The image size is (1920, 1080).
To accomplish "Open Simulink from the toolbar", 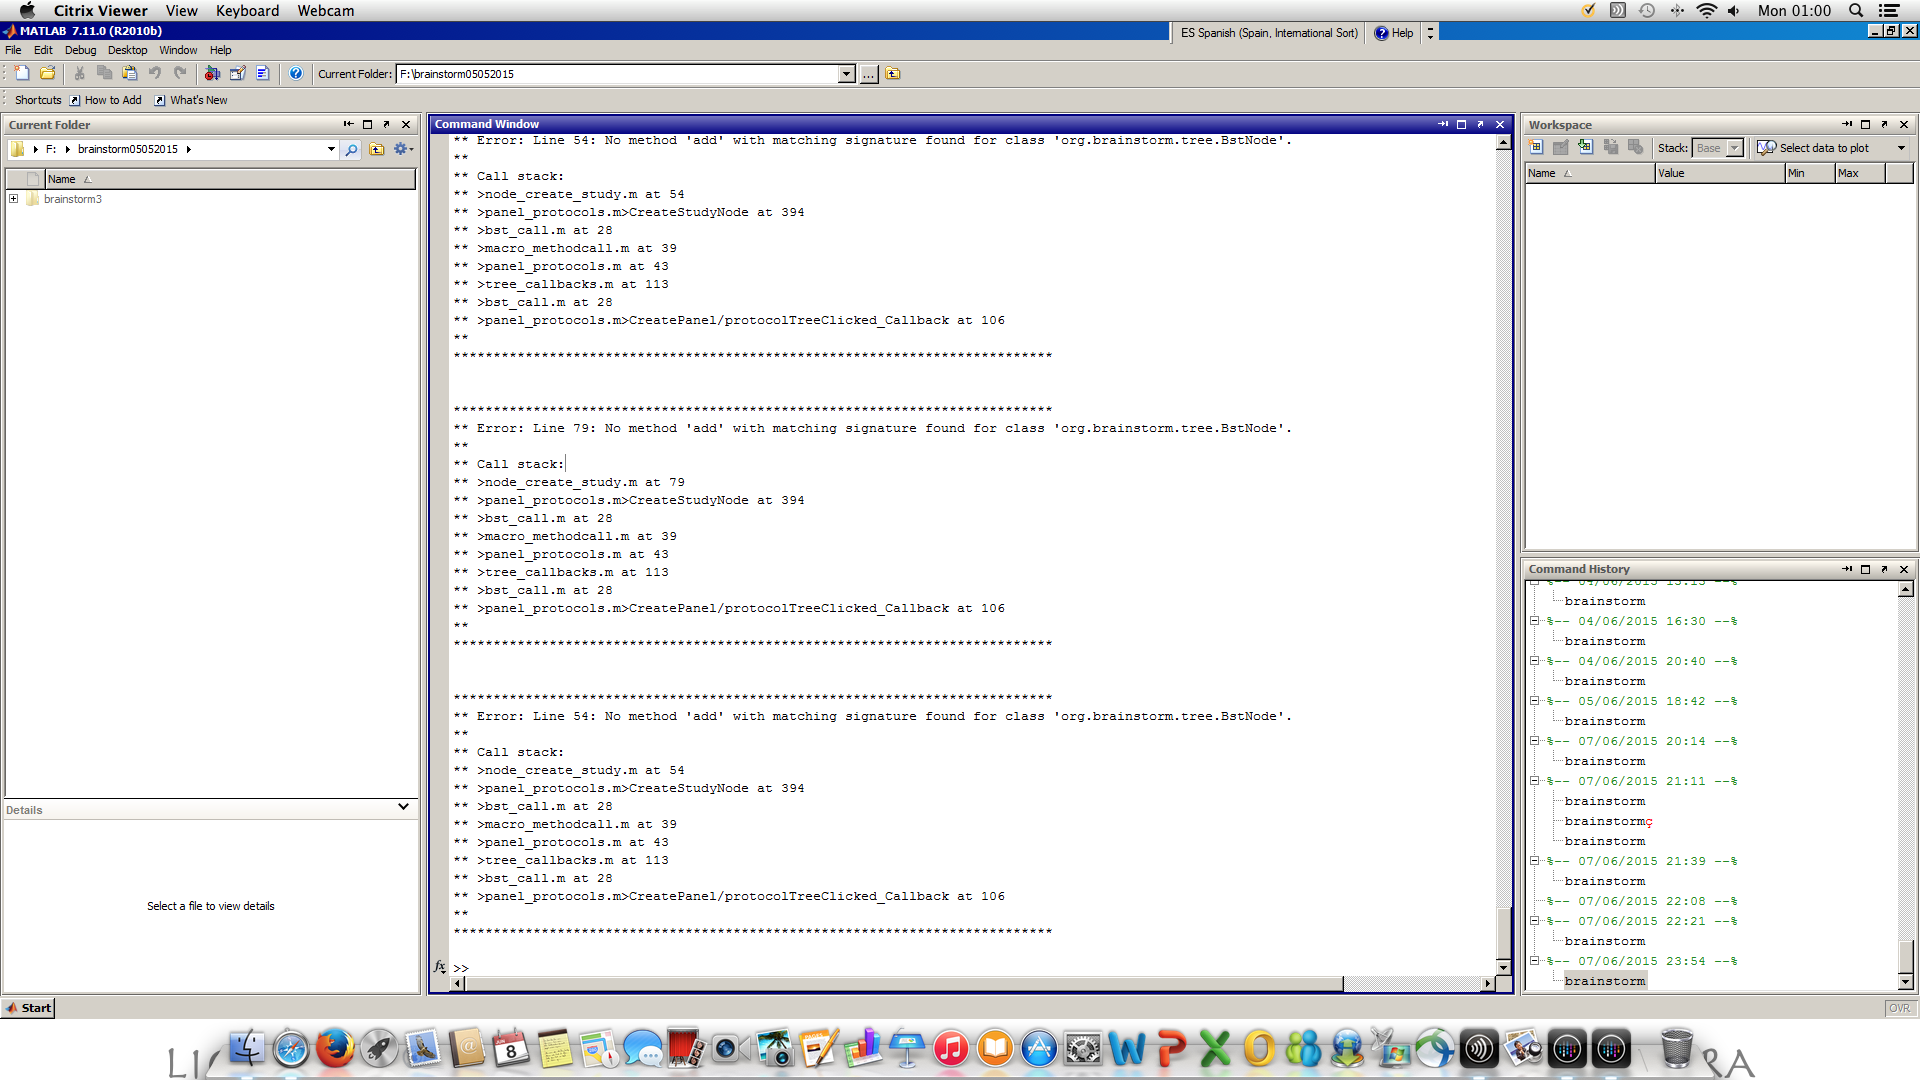I will 212,73.
